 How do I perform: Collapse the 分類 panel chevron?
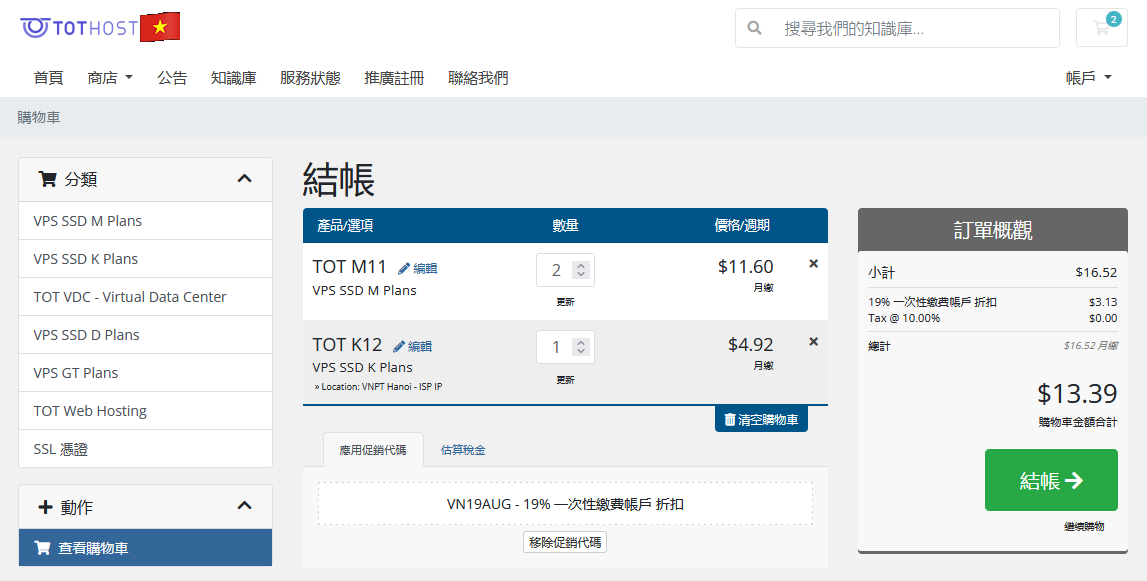tap(244, 179)
